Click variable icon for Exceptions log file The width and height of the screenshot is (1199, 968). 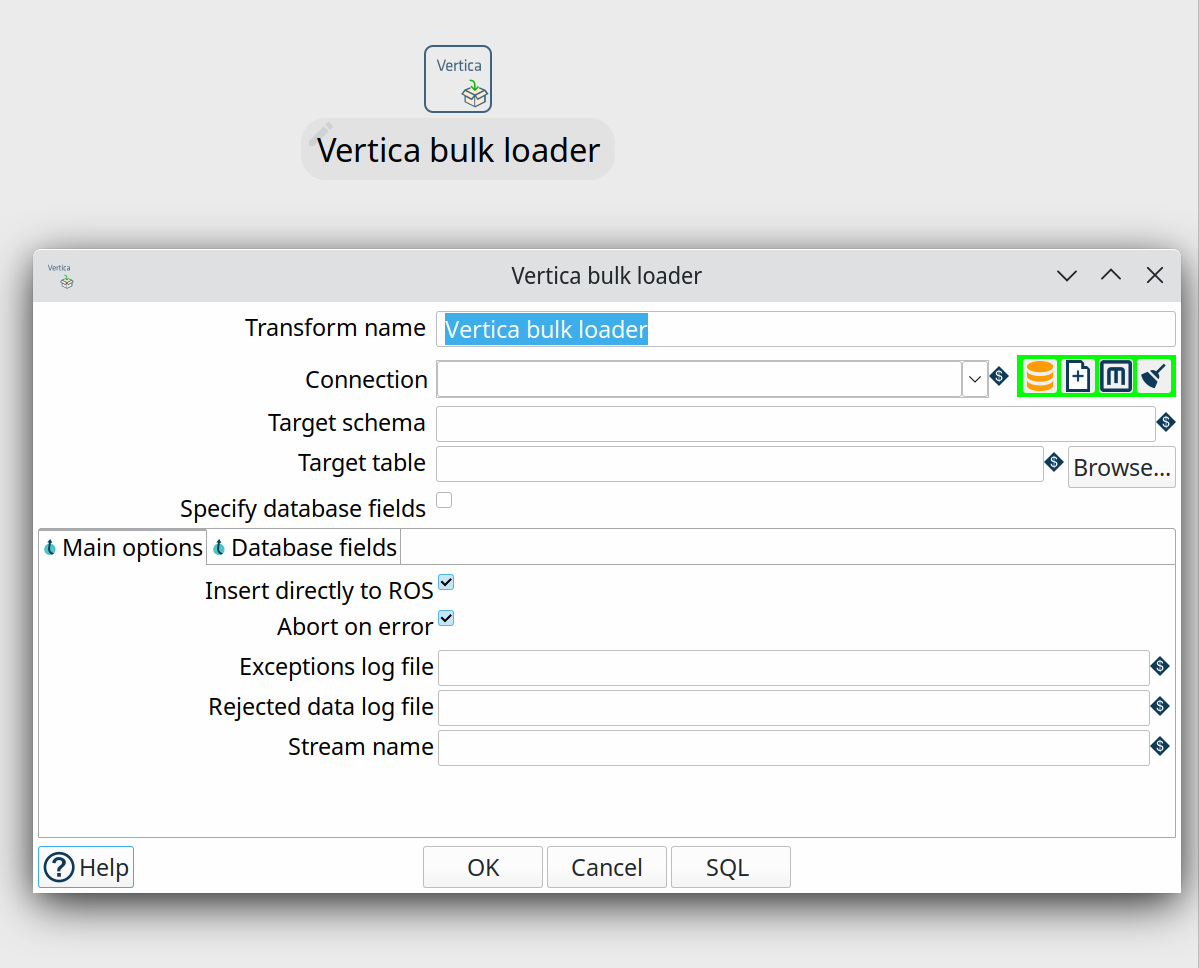tap(1160, 666)
